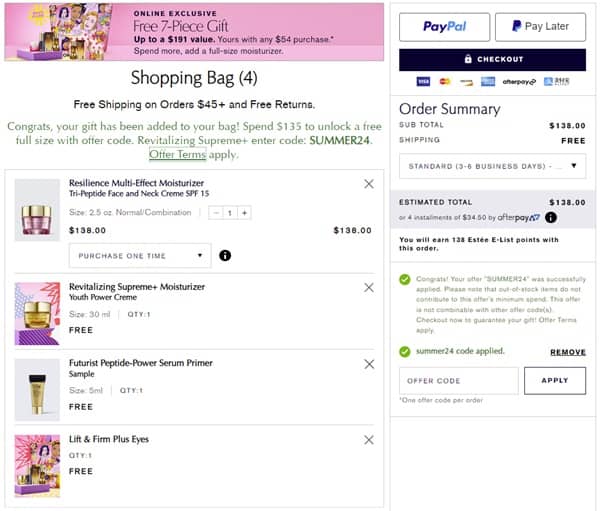
Task: Open Purchase One Time dropdown
Action: tap(140, 256)
